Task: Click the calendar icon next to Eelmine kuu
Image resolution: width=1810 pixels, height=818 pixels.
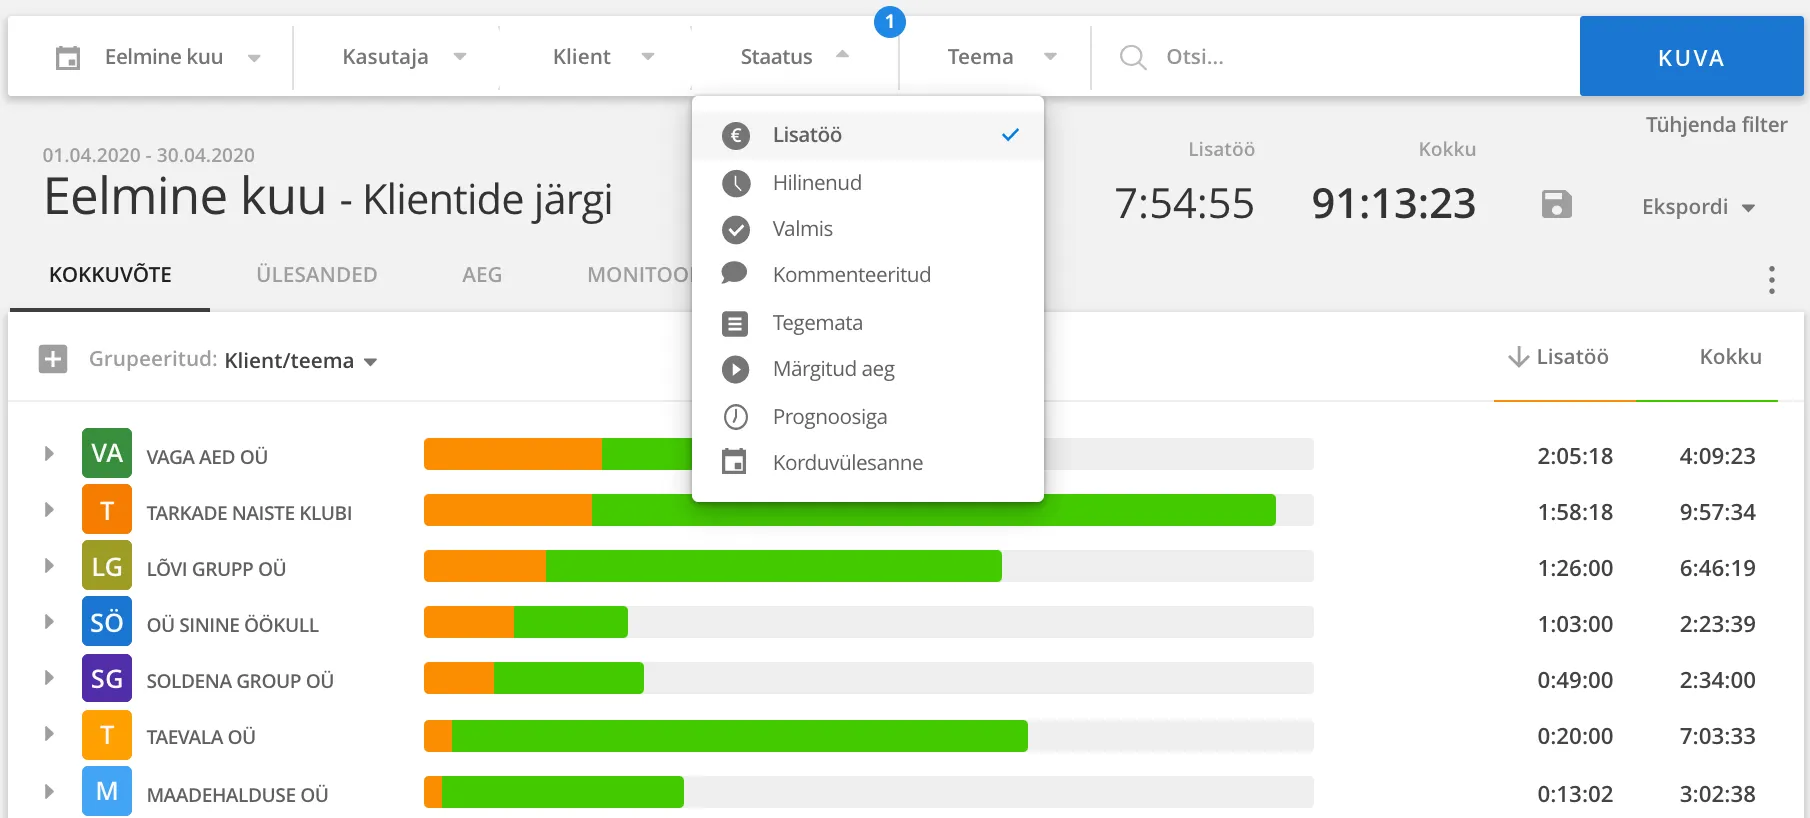Action: 68,58
